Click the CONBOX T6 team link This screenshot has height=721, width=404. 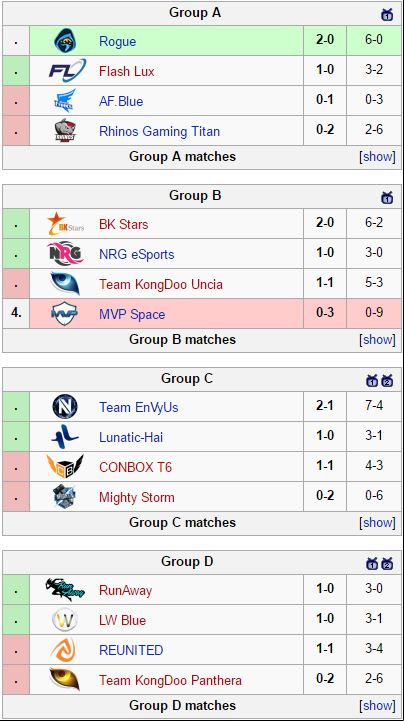coord(136,467)
